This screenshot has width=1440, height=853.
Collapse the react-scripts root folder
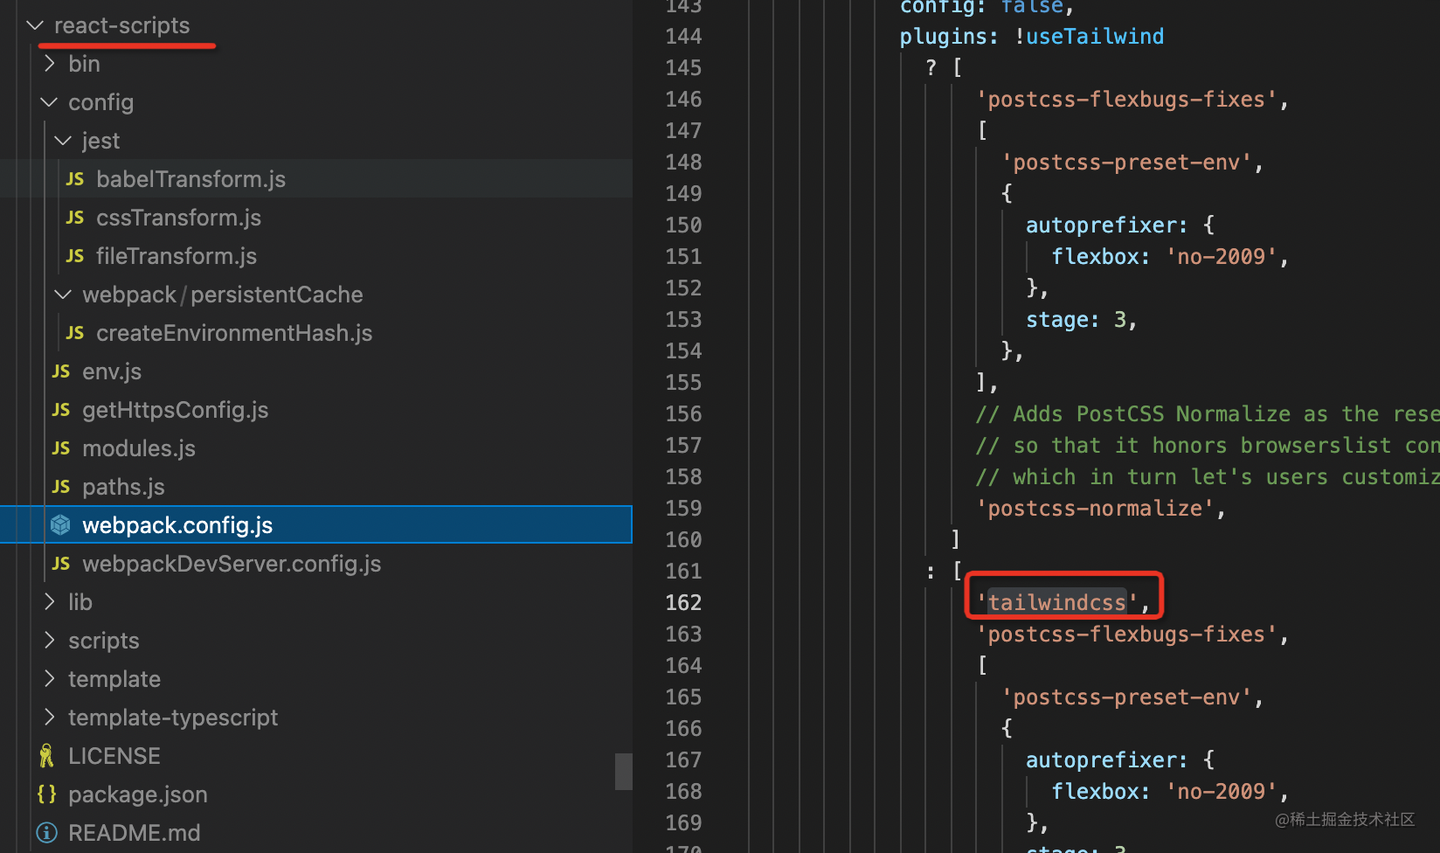36,25
